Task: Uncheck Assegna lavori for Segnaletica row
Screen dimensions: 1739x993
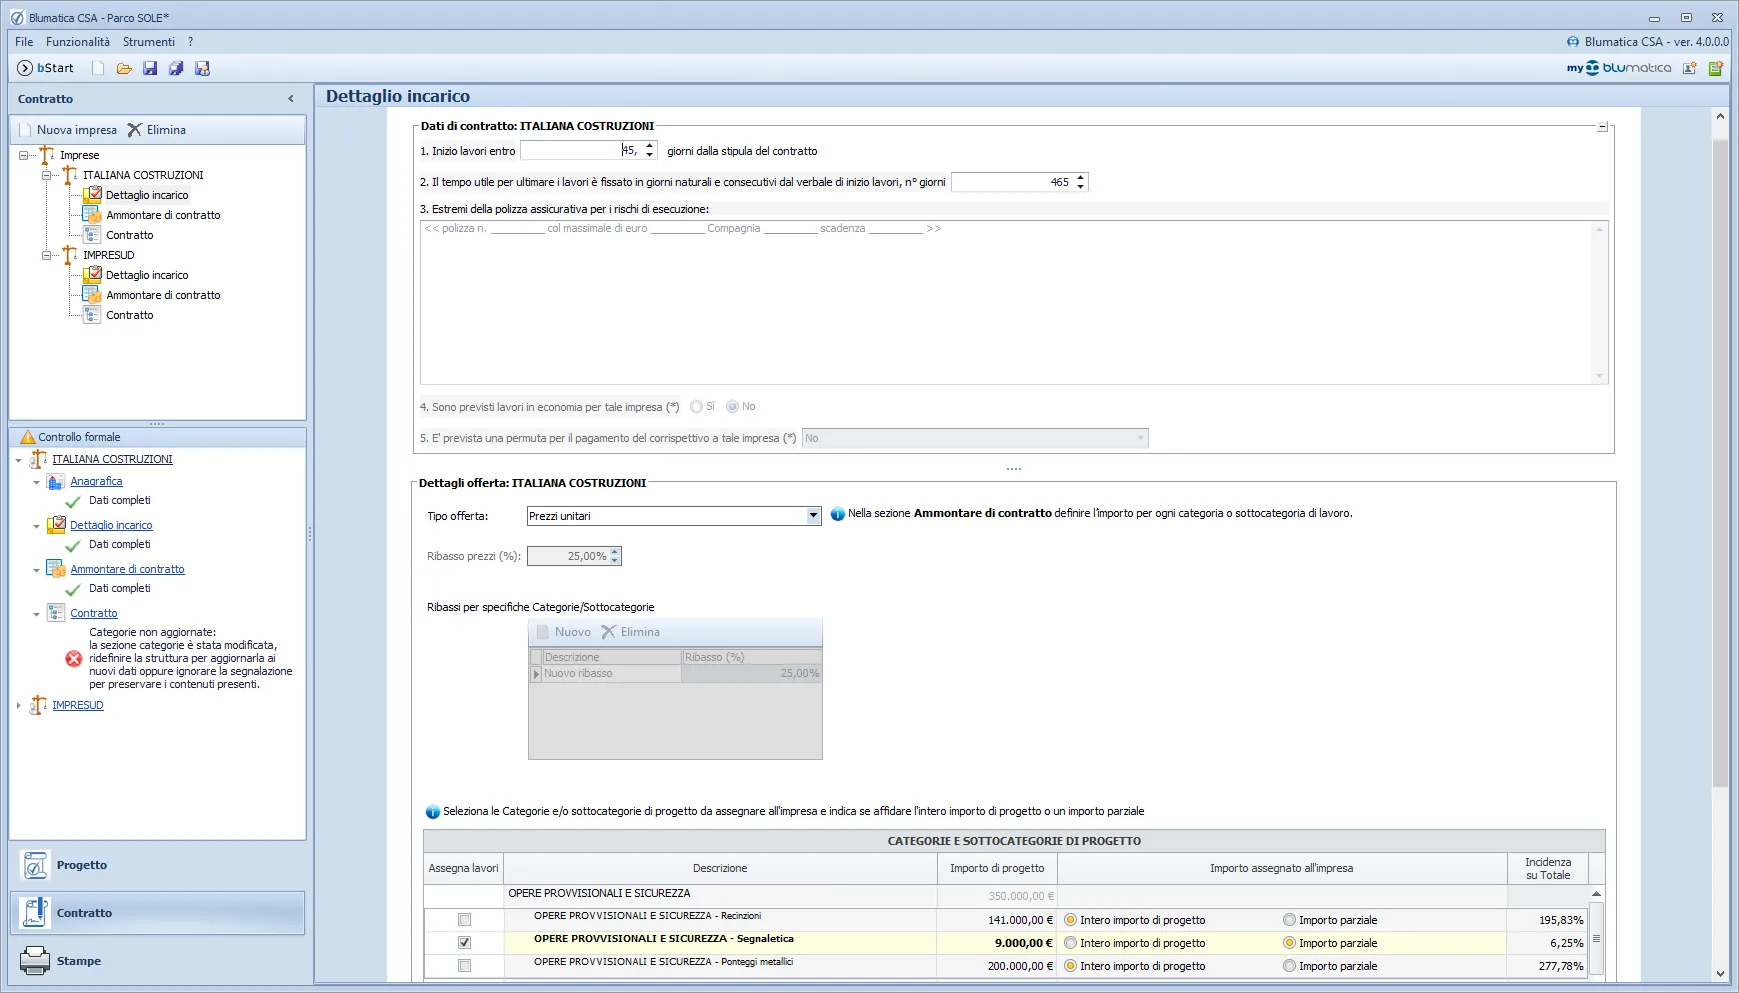Action: click(464, 943)
